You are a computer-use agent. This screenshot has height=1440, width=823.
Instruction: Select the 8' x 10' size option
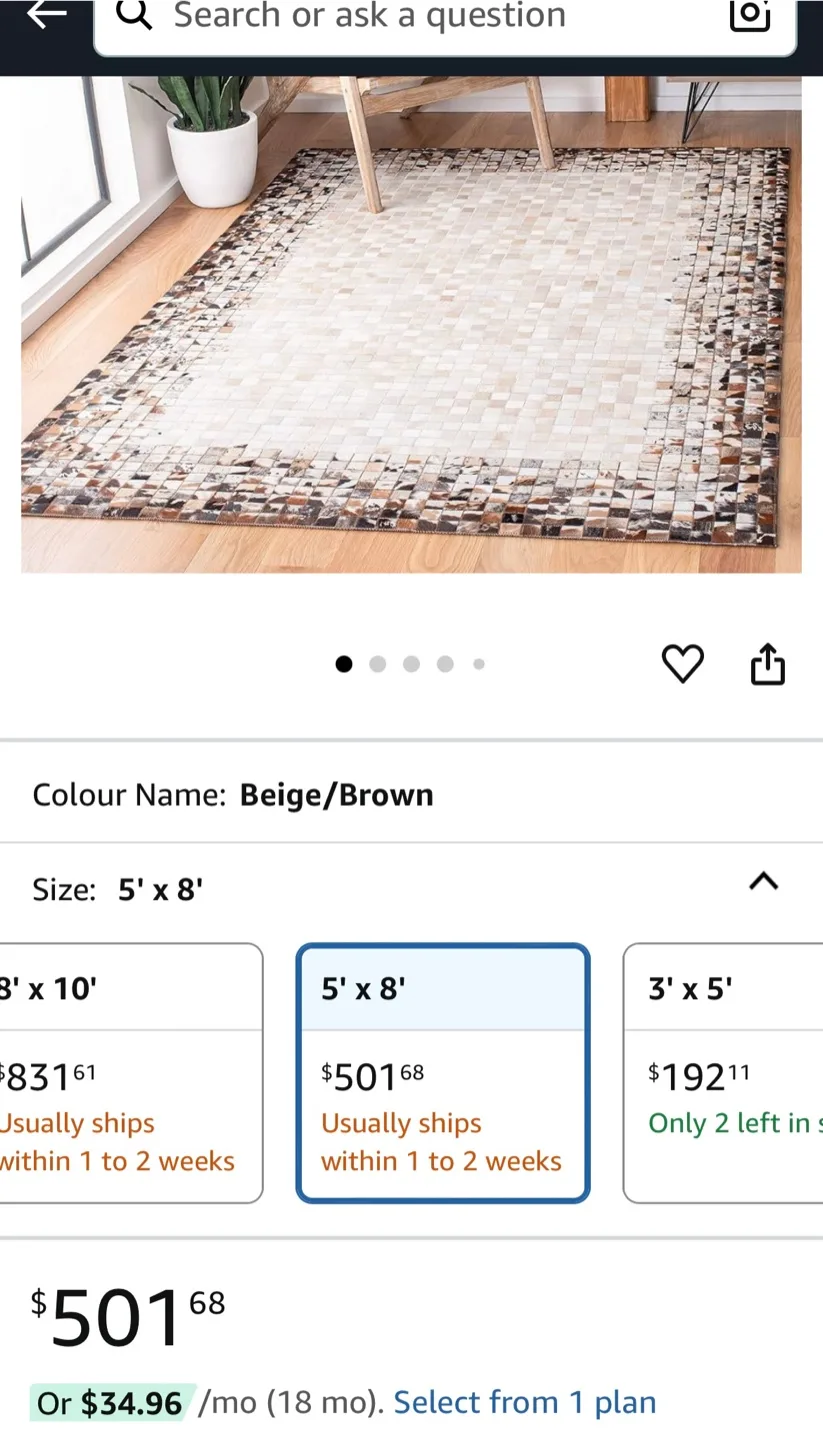(x=110, y=1072)
